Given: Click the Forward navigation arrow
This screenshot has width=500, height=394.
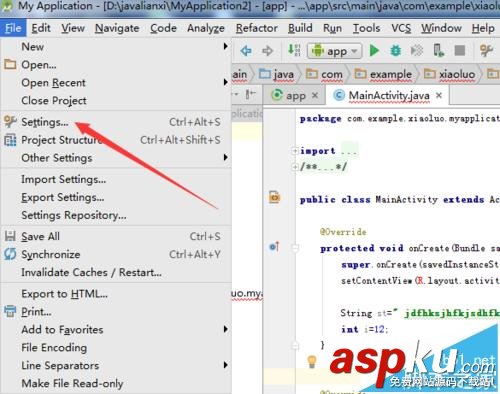Looking at the screenshot, I should 267,51.
